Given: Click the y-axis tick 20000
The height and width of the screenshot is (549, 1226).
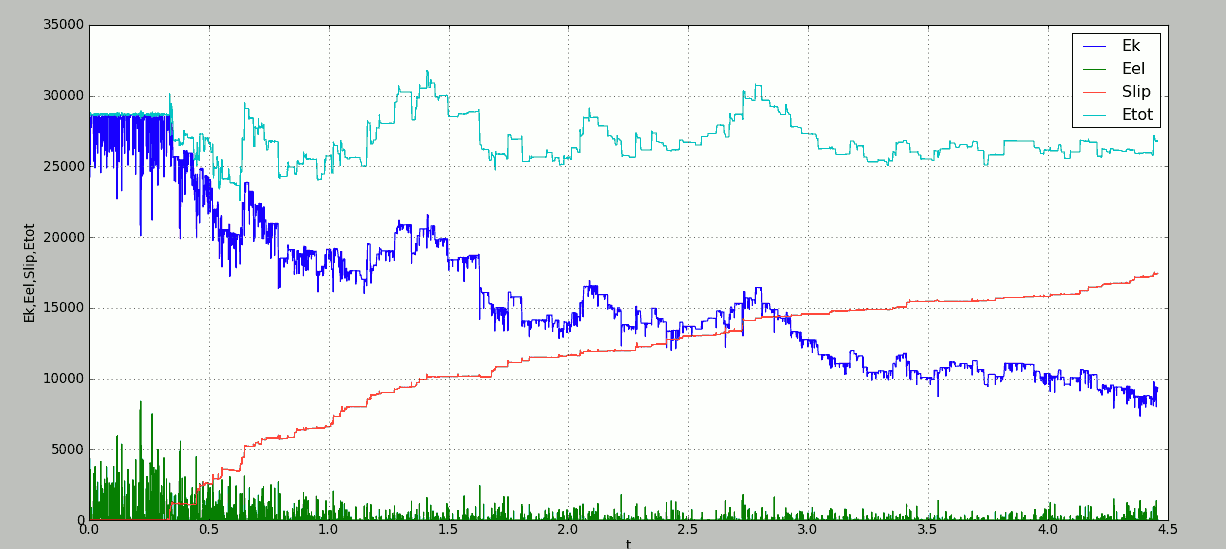Looking at the screenshot, I should pyautogui.click(x=62, y=237).
